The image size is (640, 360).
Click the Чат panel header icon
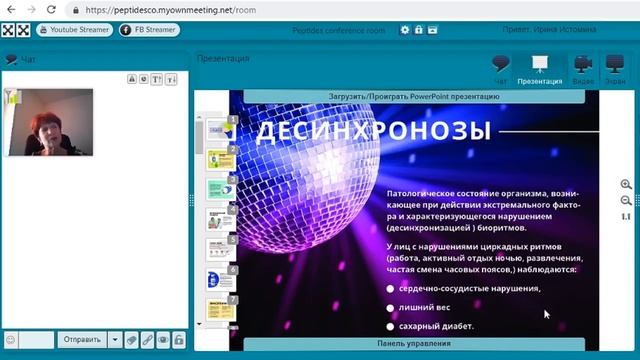pyautogui.click(x=11, y=60)
